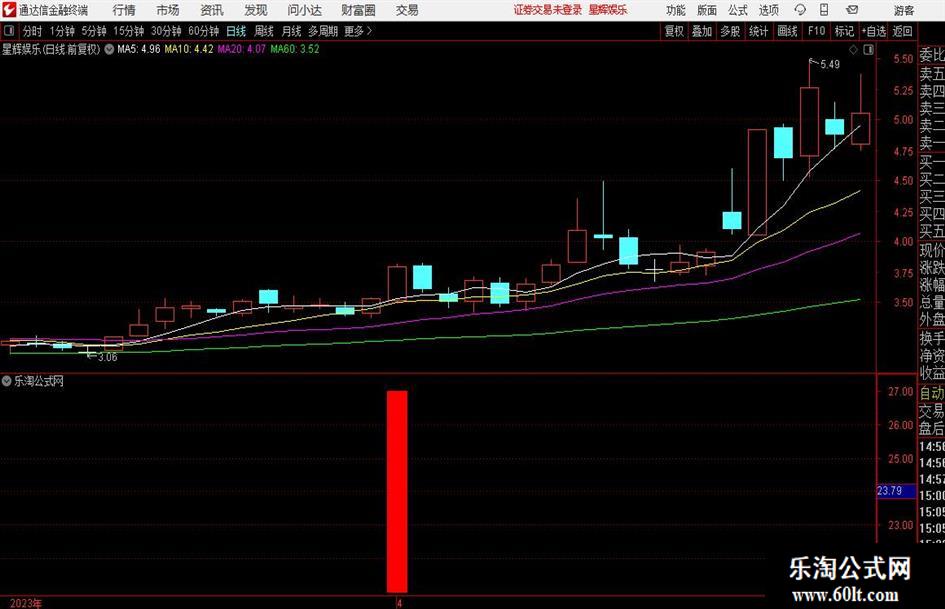Click the MA5: 4.96 label

[139, 49]
